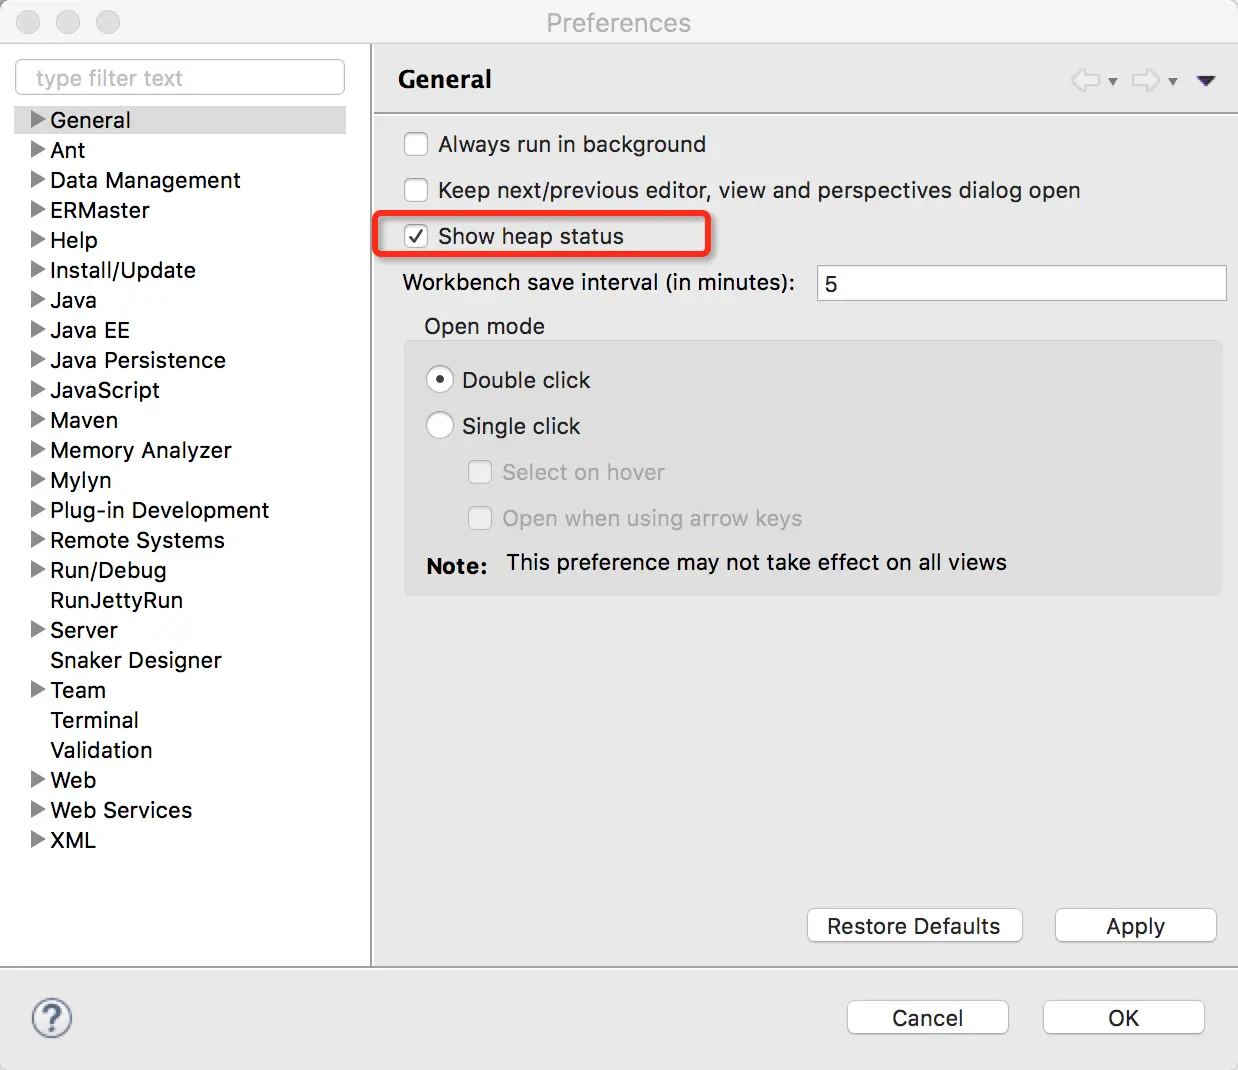The width and height of the screenshot is (1238, 1070).
Task: Expand the Maven node
Action: [x=38, y=420]
